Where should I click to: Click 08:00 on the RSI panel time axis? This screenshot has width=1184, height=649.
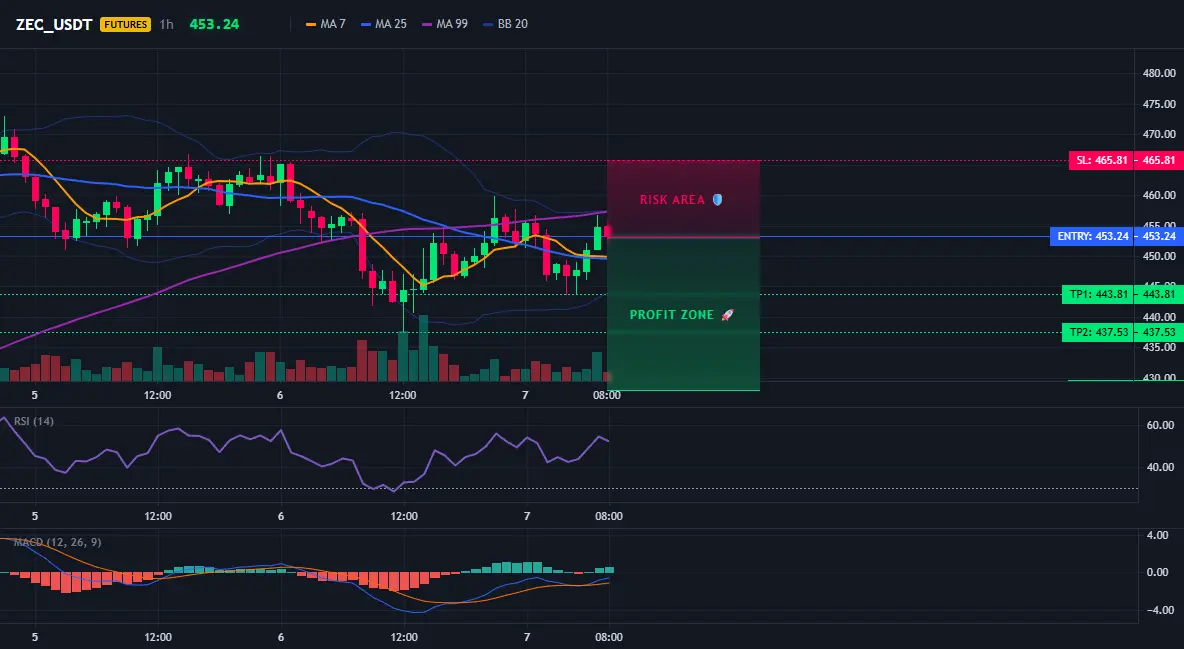click(x=609, y=516)
